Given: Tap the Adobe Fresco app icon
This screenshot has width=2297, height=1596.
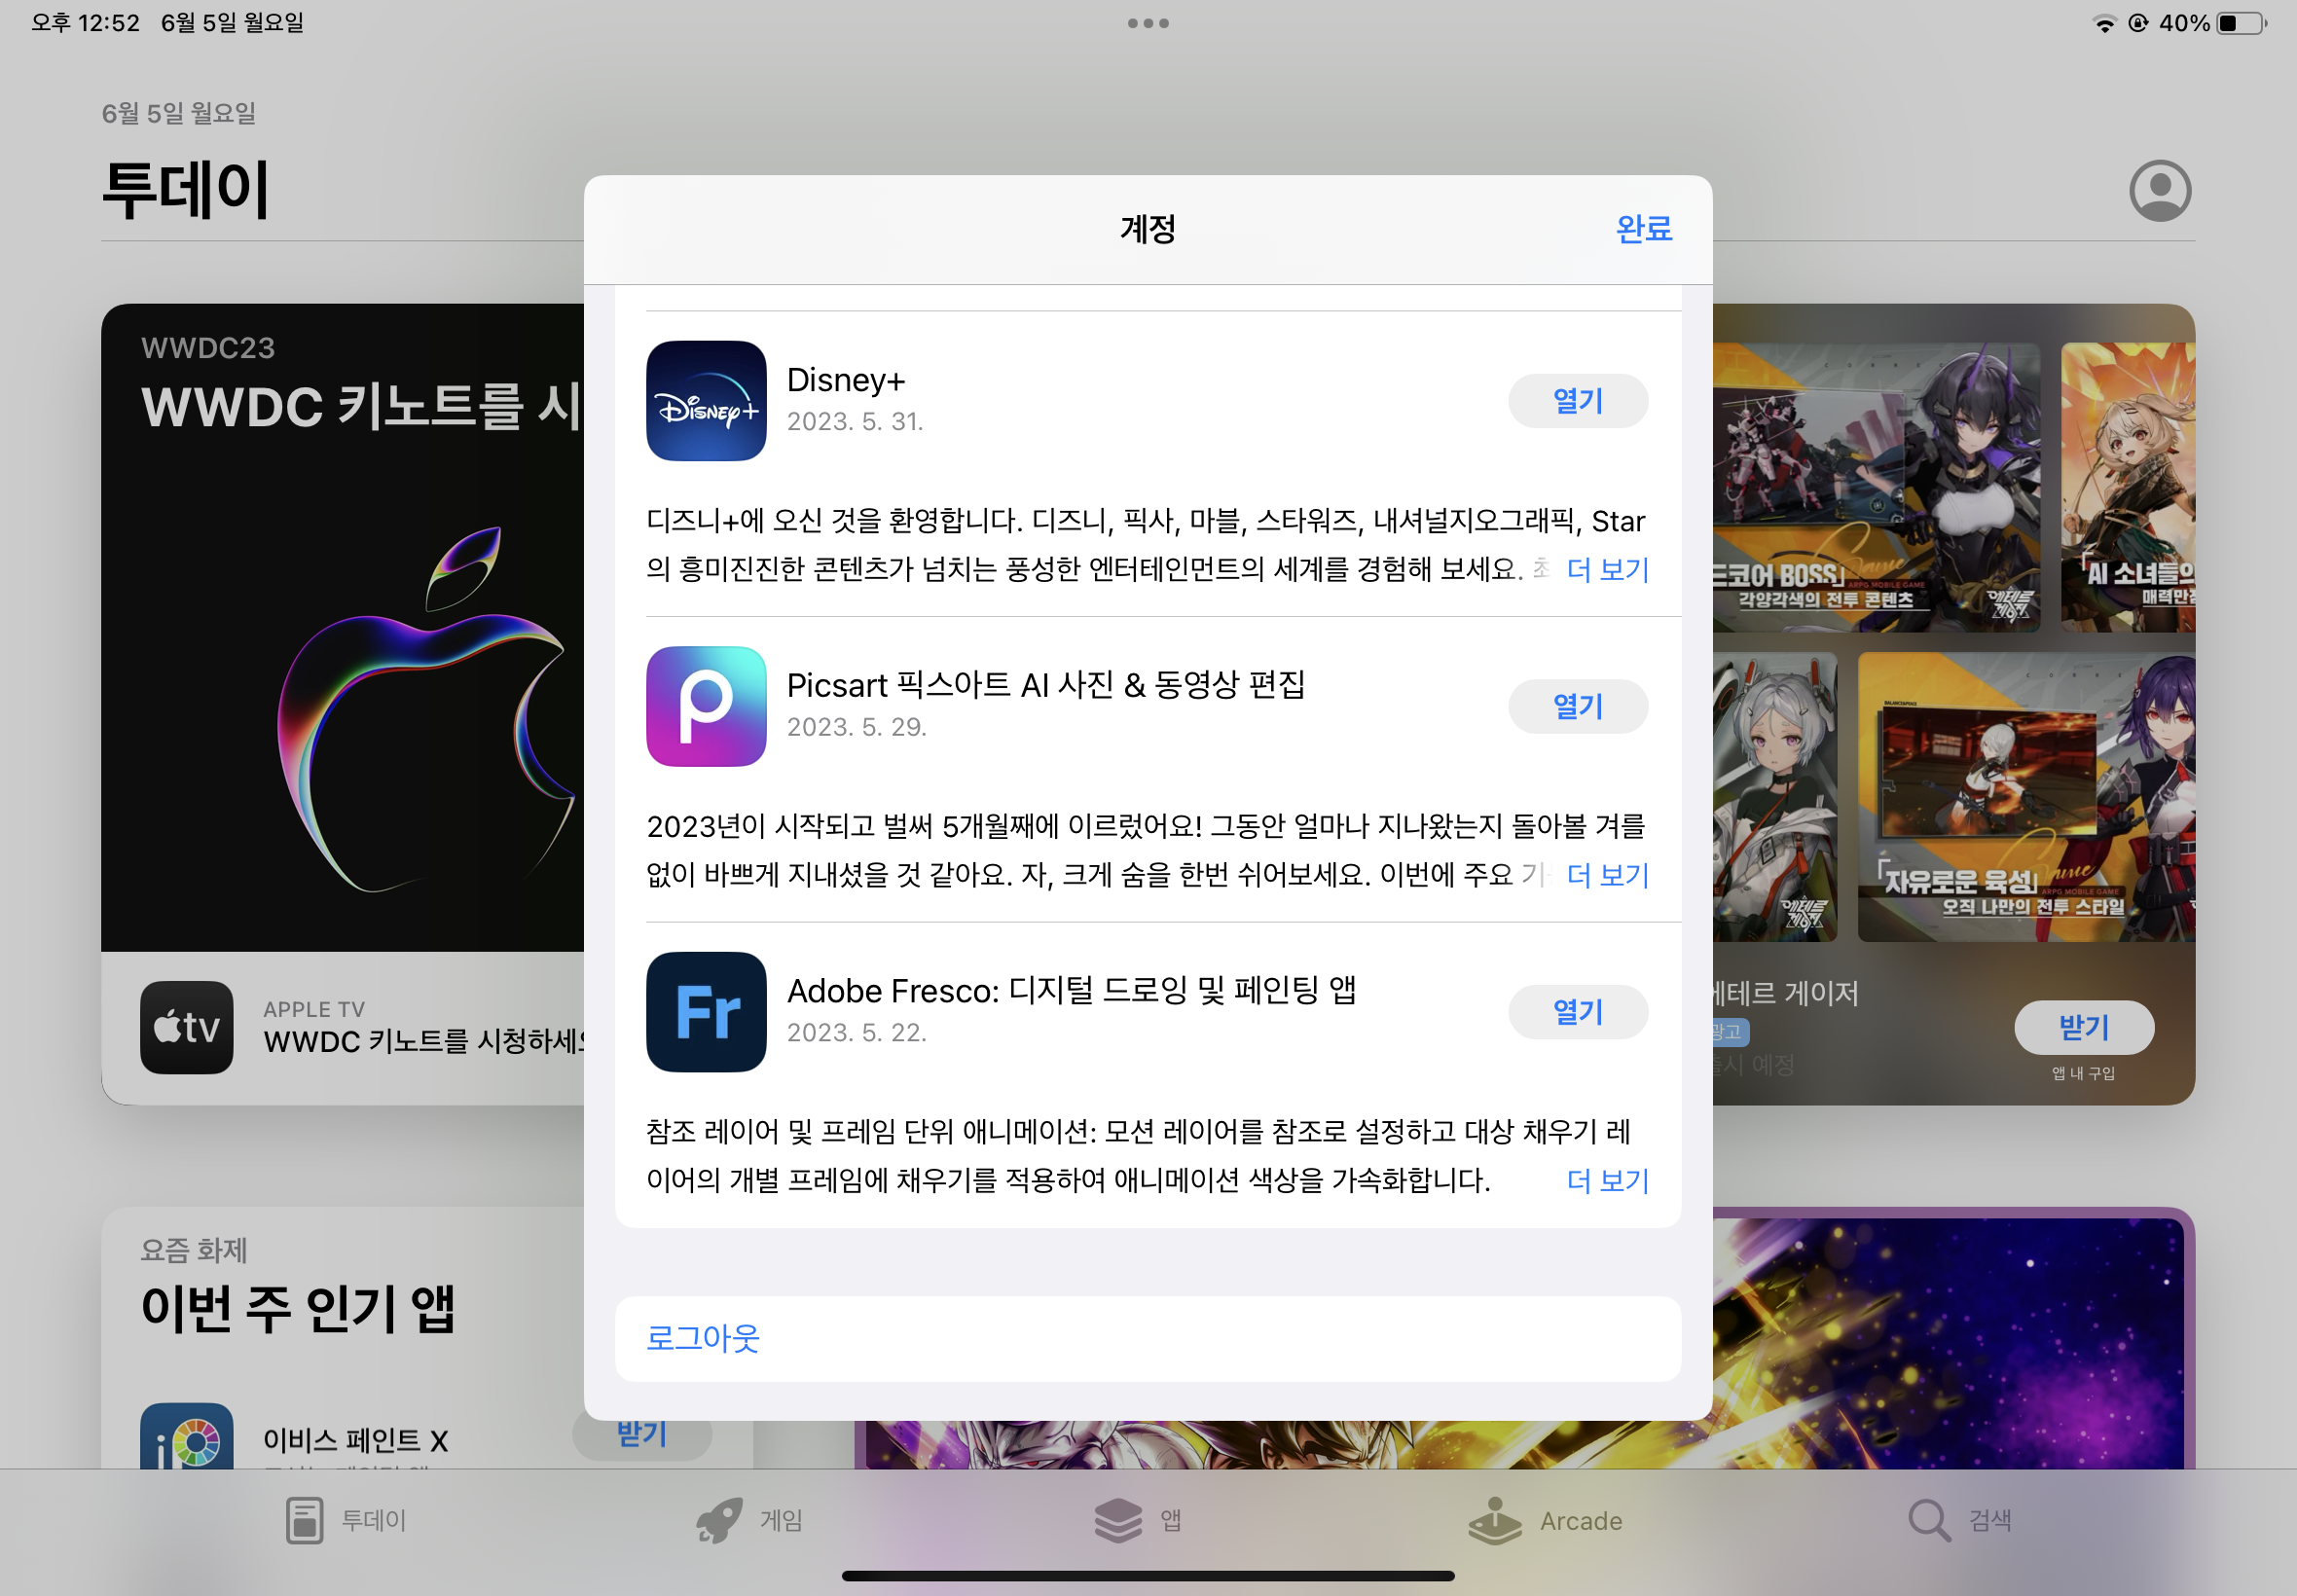Looking at the screenshot, I should point(706,1012).
